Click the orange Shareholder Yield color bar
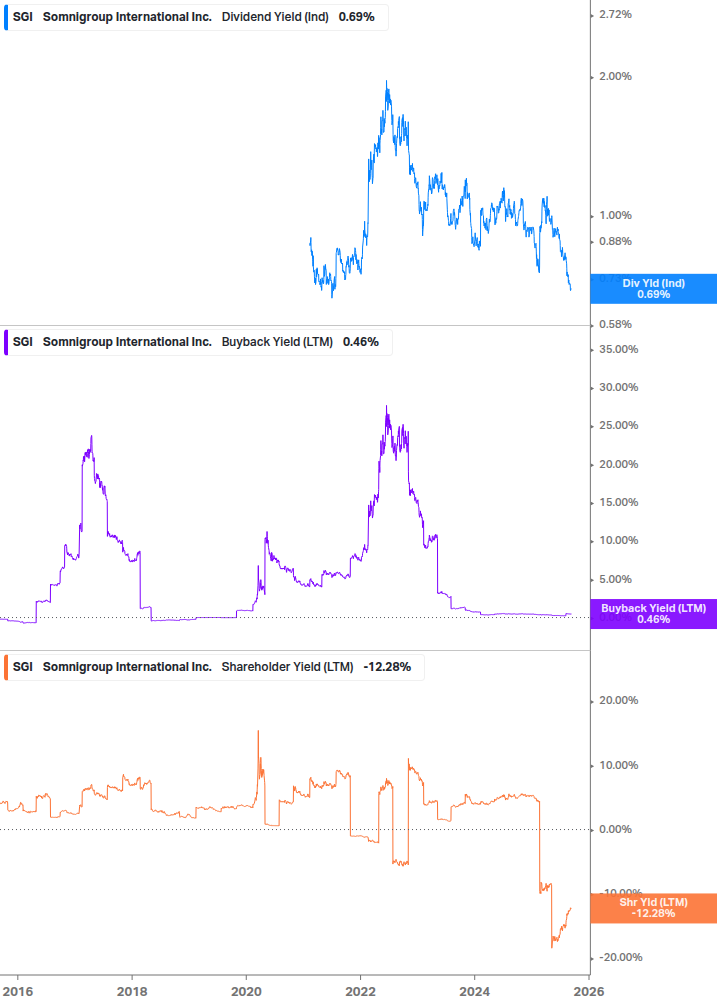717x1005 pixels. tap(7, 666)
